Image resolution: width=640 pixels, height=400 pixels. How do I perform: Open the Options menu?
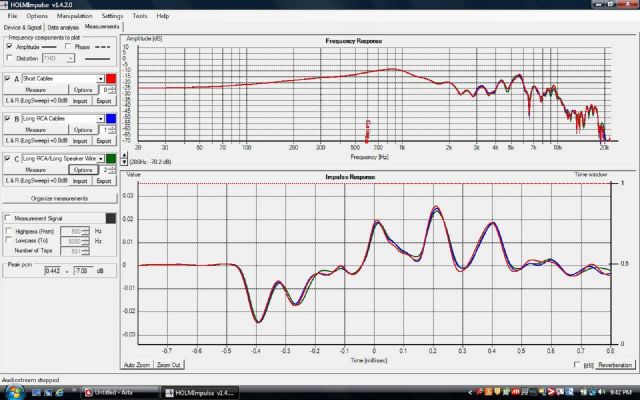pos(37,16)
